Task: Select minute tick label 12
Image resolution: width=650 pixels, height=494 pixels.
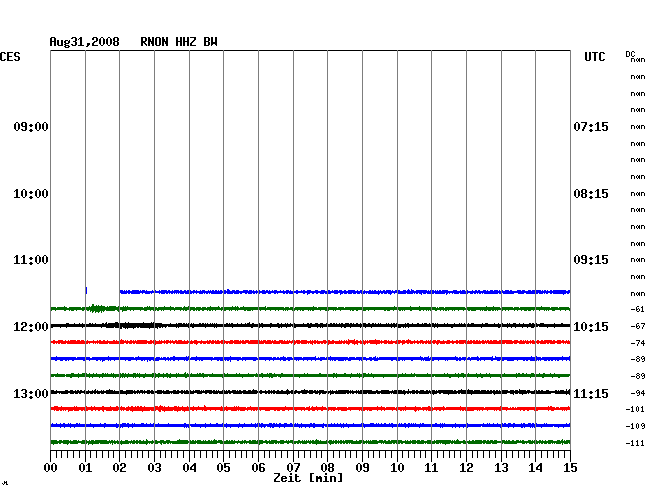Action: [x=466, y=468]
